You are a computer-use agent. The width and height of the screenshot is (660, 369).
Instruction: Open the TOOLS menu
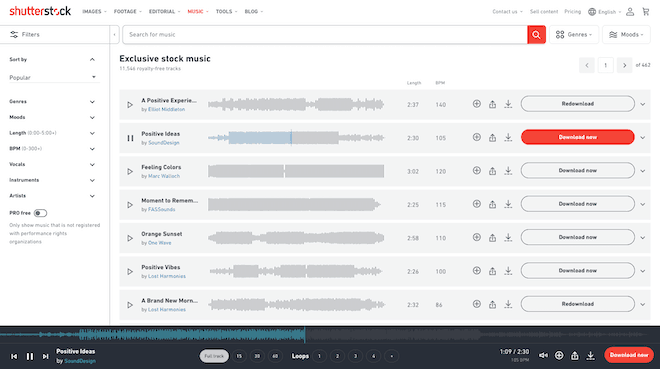226,12
